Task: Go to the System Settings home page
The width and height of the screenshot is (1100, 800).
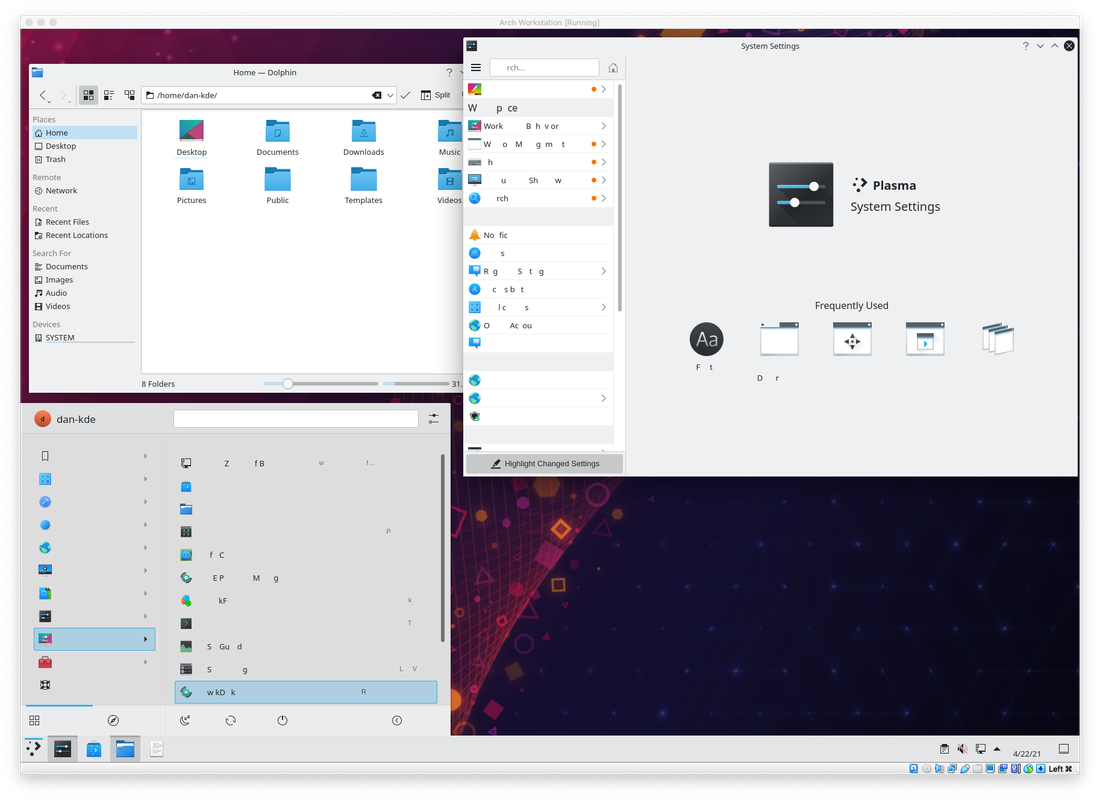Action: [x=613, y=68]
